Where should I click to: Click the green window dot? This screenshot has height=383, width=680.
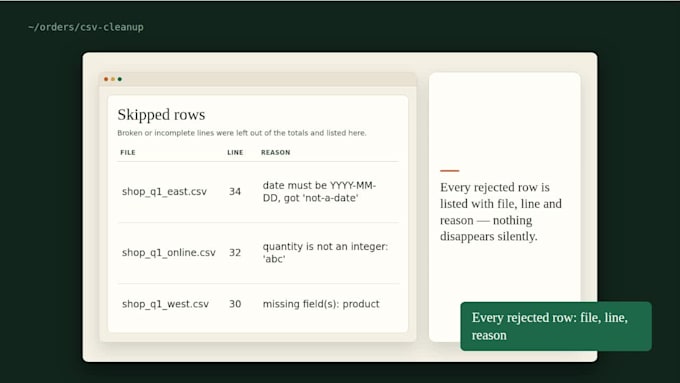pos(120,79)
